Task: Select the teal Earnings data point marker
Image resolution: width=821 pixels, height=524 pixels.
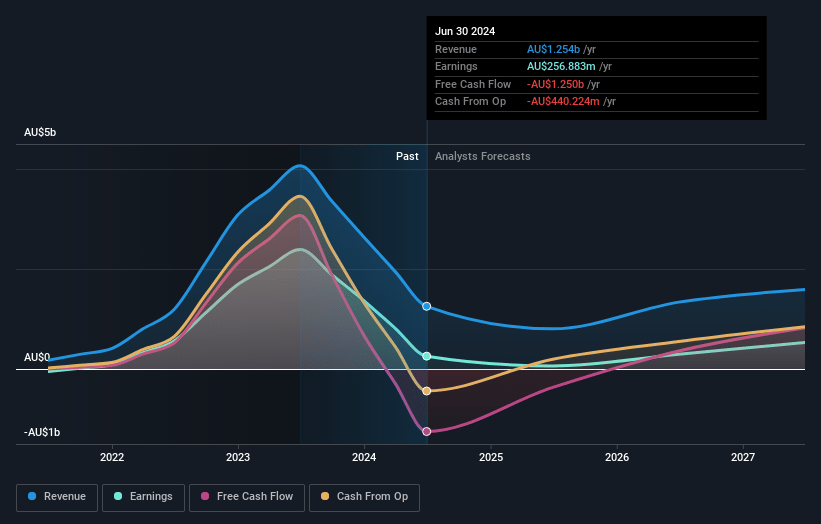Action: (x=427, y=356)
